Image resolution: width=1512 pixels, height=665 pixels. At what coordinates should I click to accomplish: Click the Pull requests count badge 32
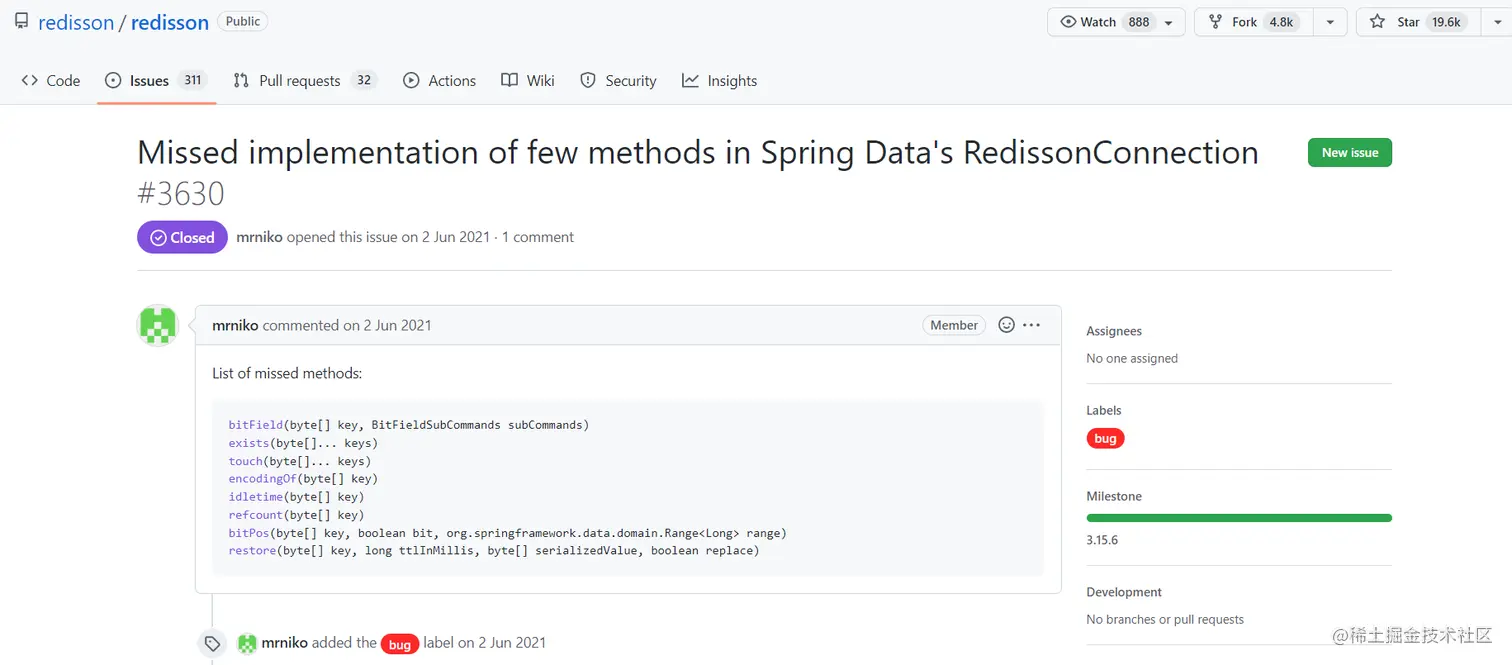tap(364, 80)
